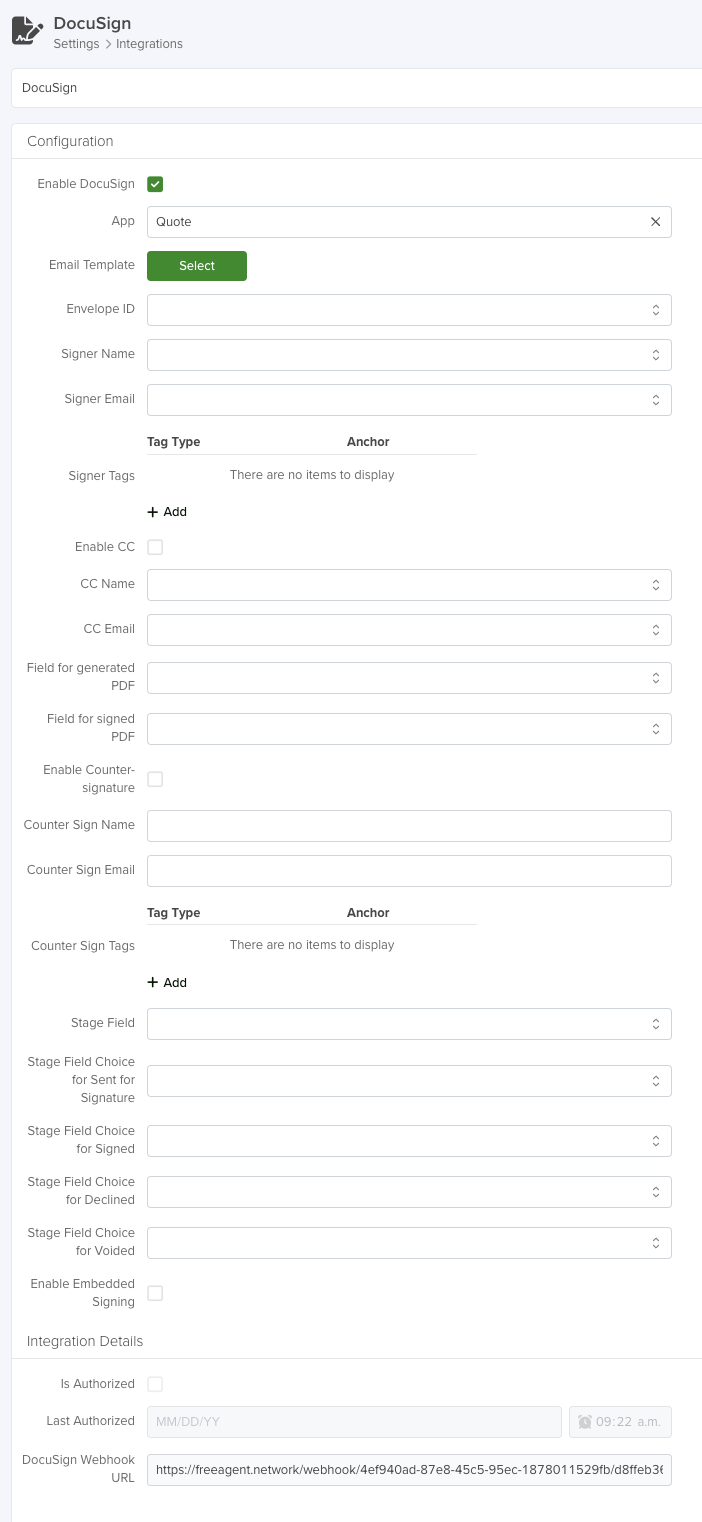The height and width of the screenshot is (1522, 702).
Task: Uncheck the Enable DocuSign checkbox
Action: coord(155,184)
